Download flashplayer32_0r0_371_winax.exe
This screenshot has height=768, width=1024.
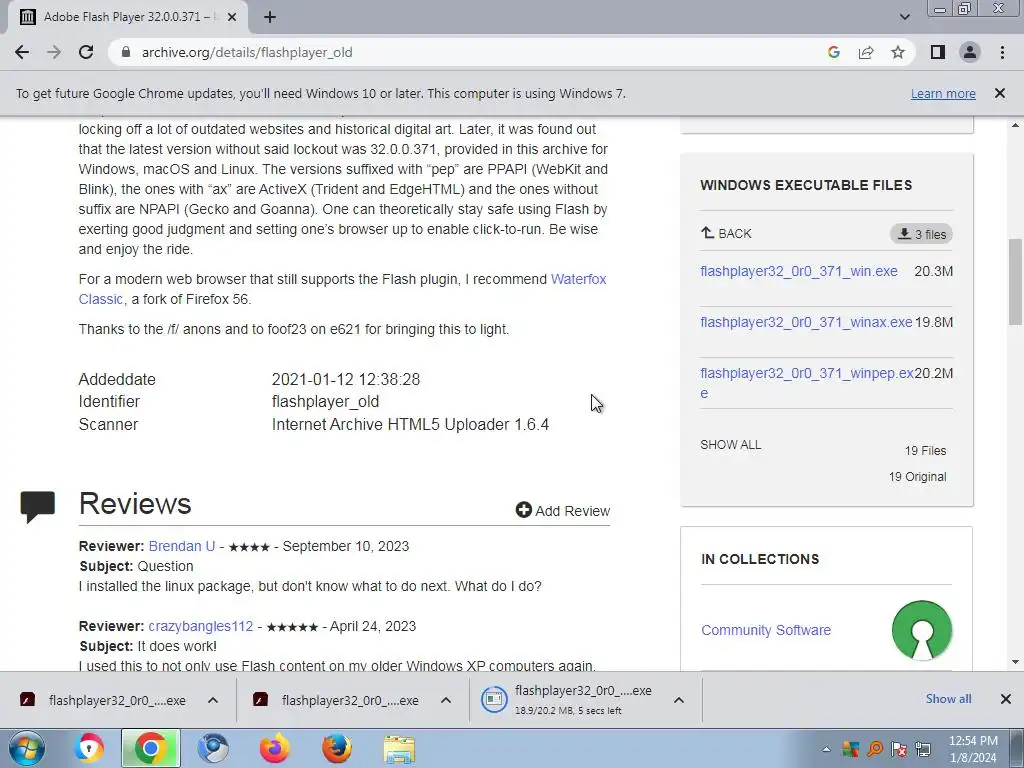tap(806, 322)
